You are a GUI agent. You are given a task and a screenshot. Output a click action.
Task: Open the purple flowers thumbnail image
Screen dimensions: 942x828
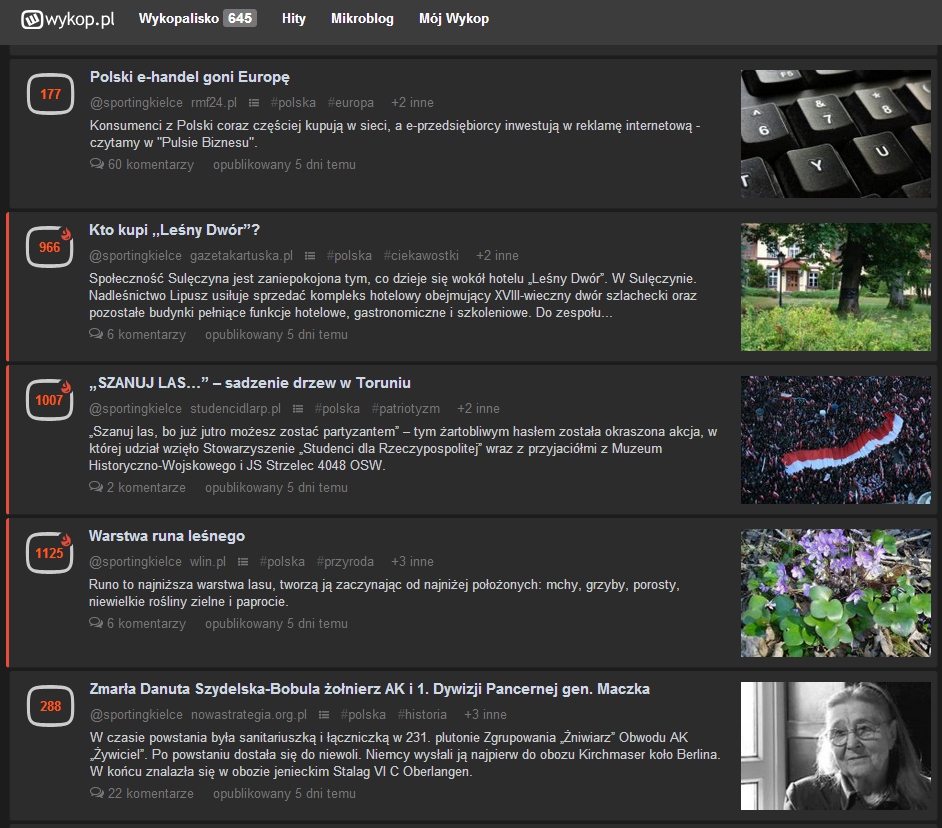[x=835, y=593]
